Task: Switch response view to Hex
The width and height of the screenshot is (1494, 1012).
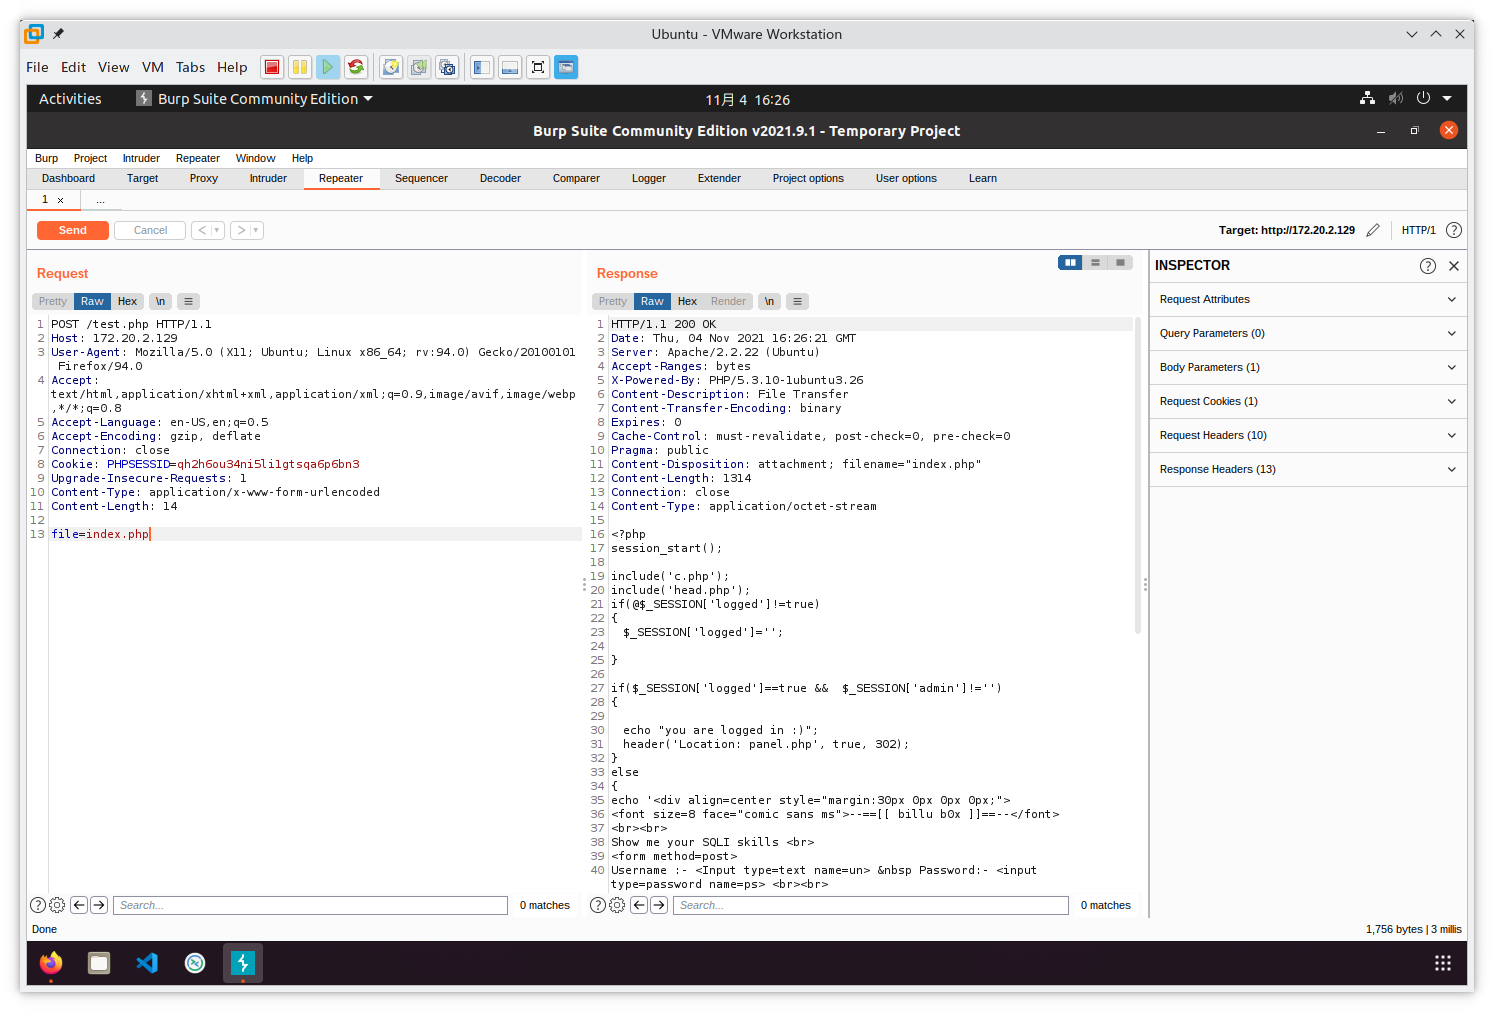Action: (x=687, y=301)
